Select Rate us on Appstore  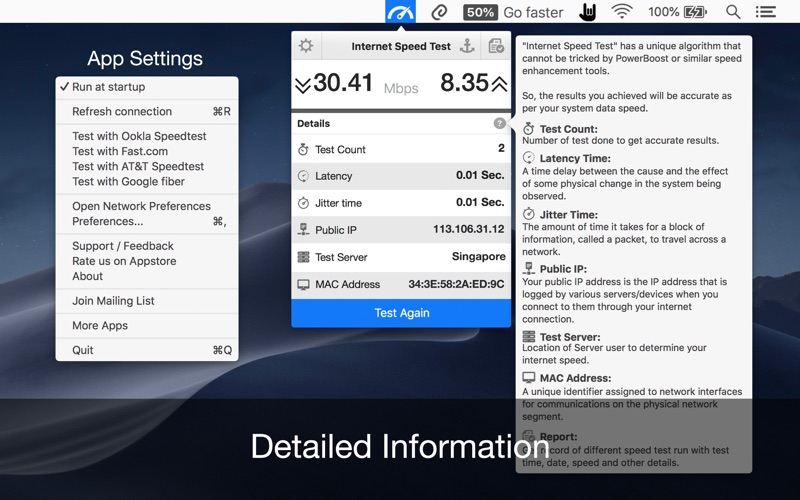click(x=147, y=261)
